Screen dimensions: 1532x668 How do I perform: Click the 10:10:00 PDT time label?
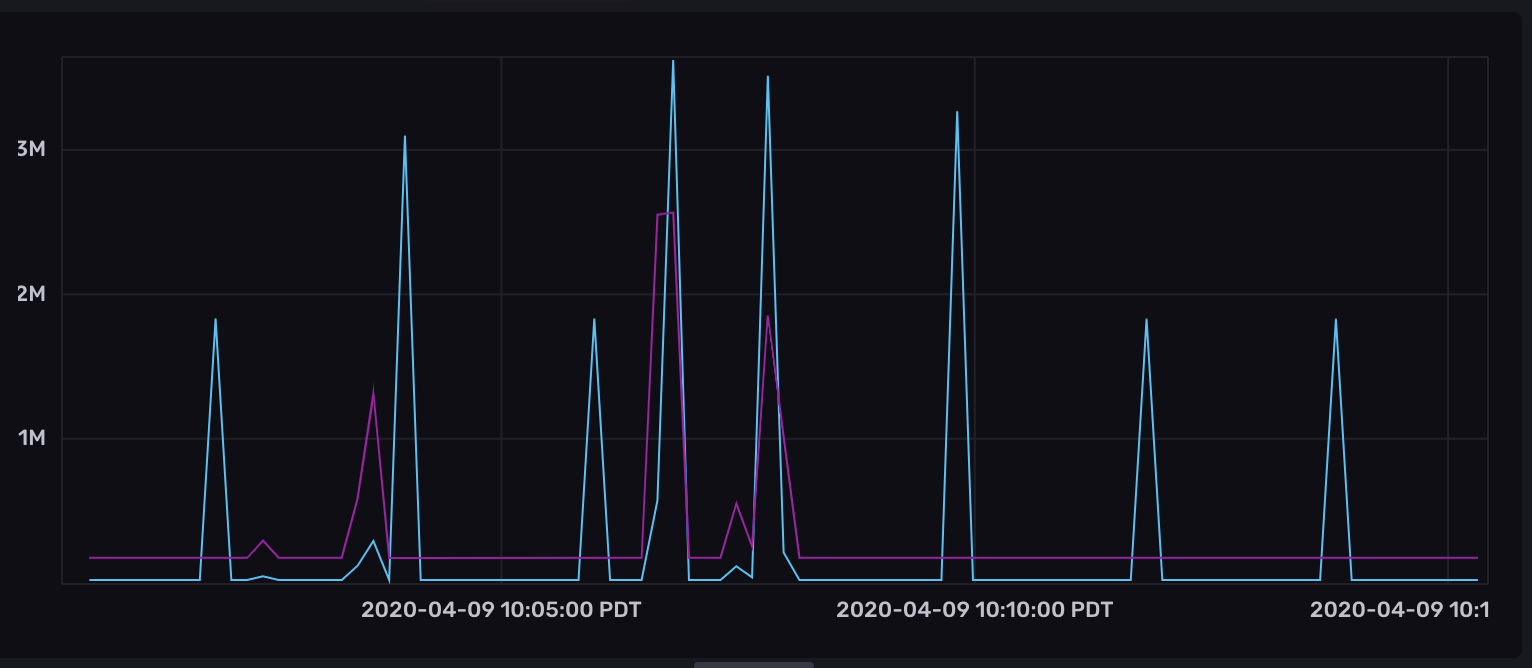click(974, 610)
